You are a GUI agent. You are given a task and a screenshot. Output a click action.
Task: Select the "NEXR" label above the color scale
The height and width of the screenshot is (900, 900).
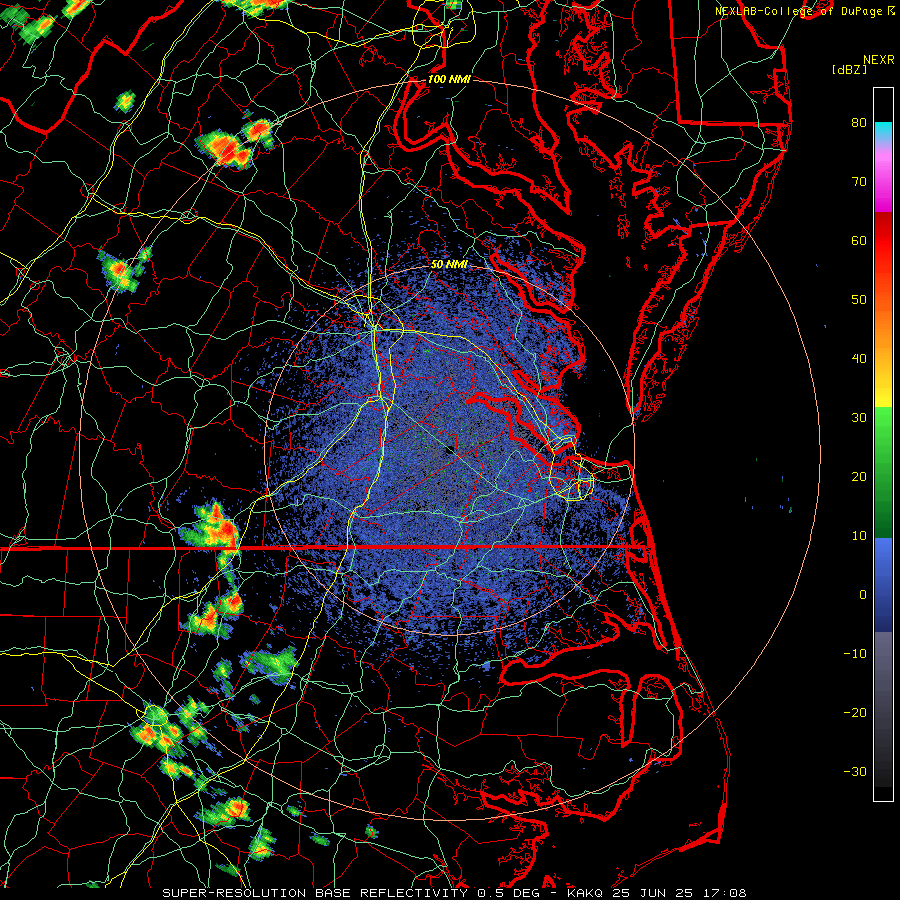(879, 60)
